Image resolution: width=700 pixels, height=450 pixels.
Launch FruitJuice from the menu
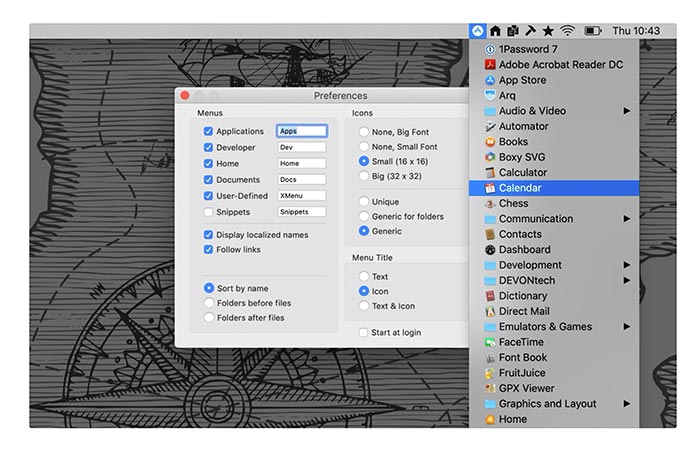[x=554, y=373]
